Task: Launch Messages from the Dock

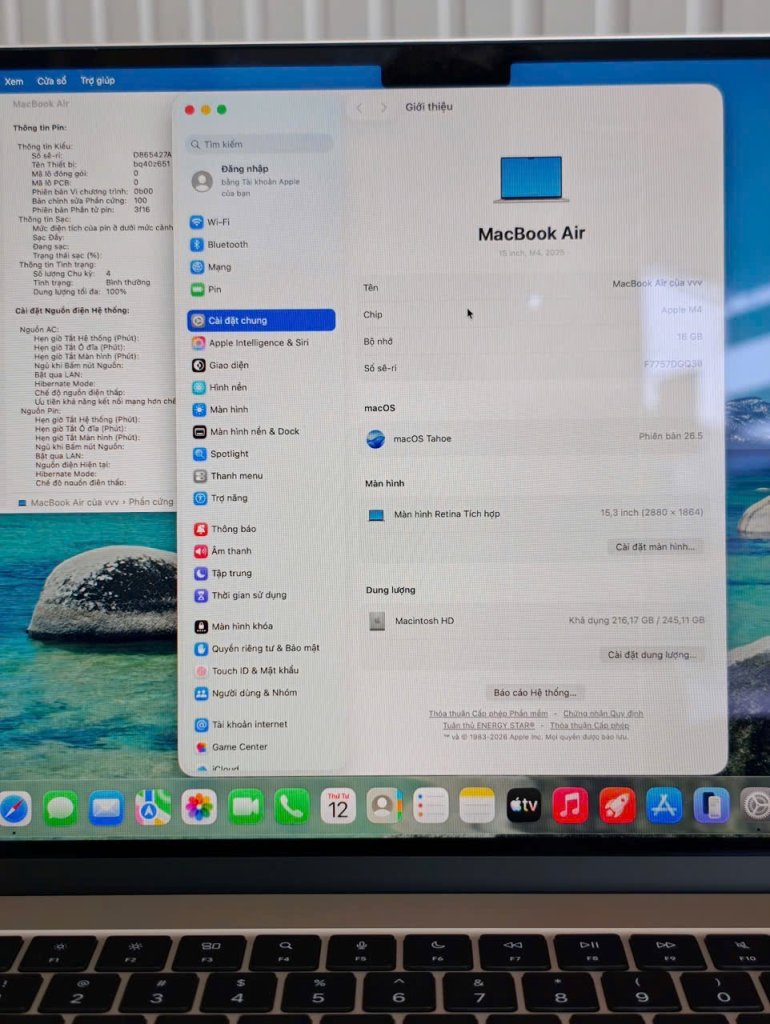Action: point(60,808)
